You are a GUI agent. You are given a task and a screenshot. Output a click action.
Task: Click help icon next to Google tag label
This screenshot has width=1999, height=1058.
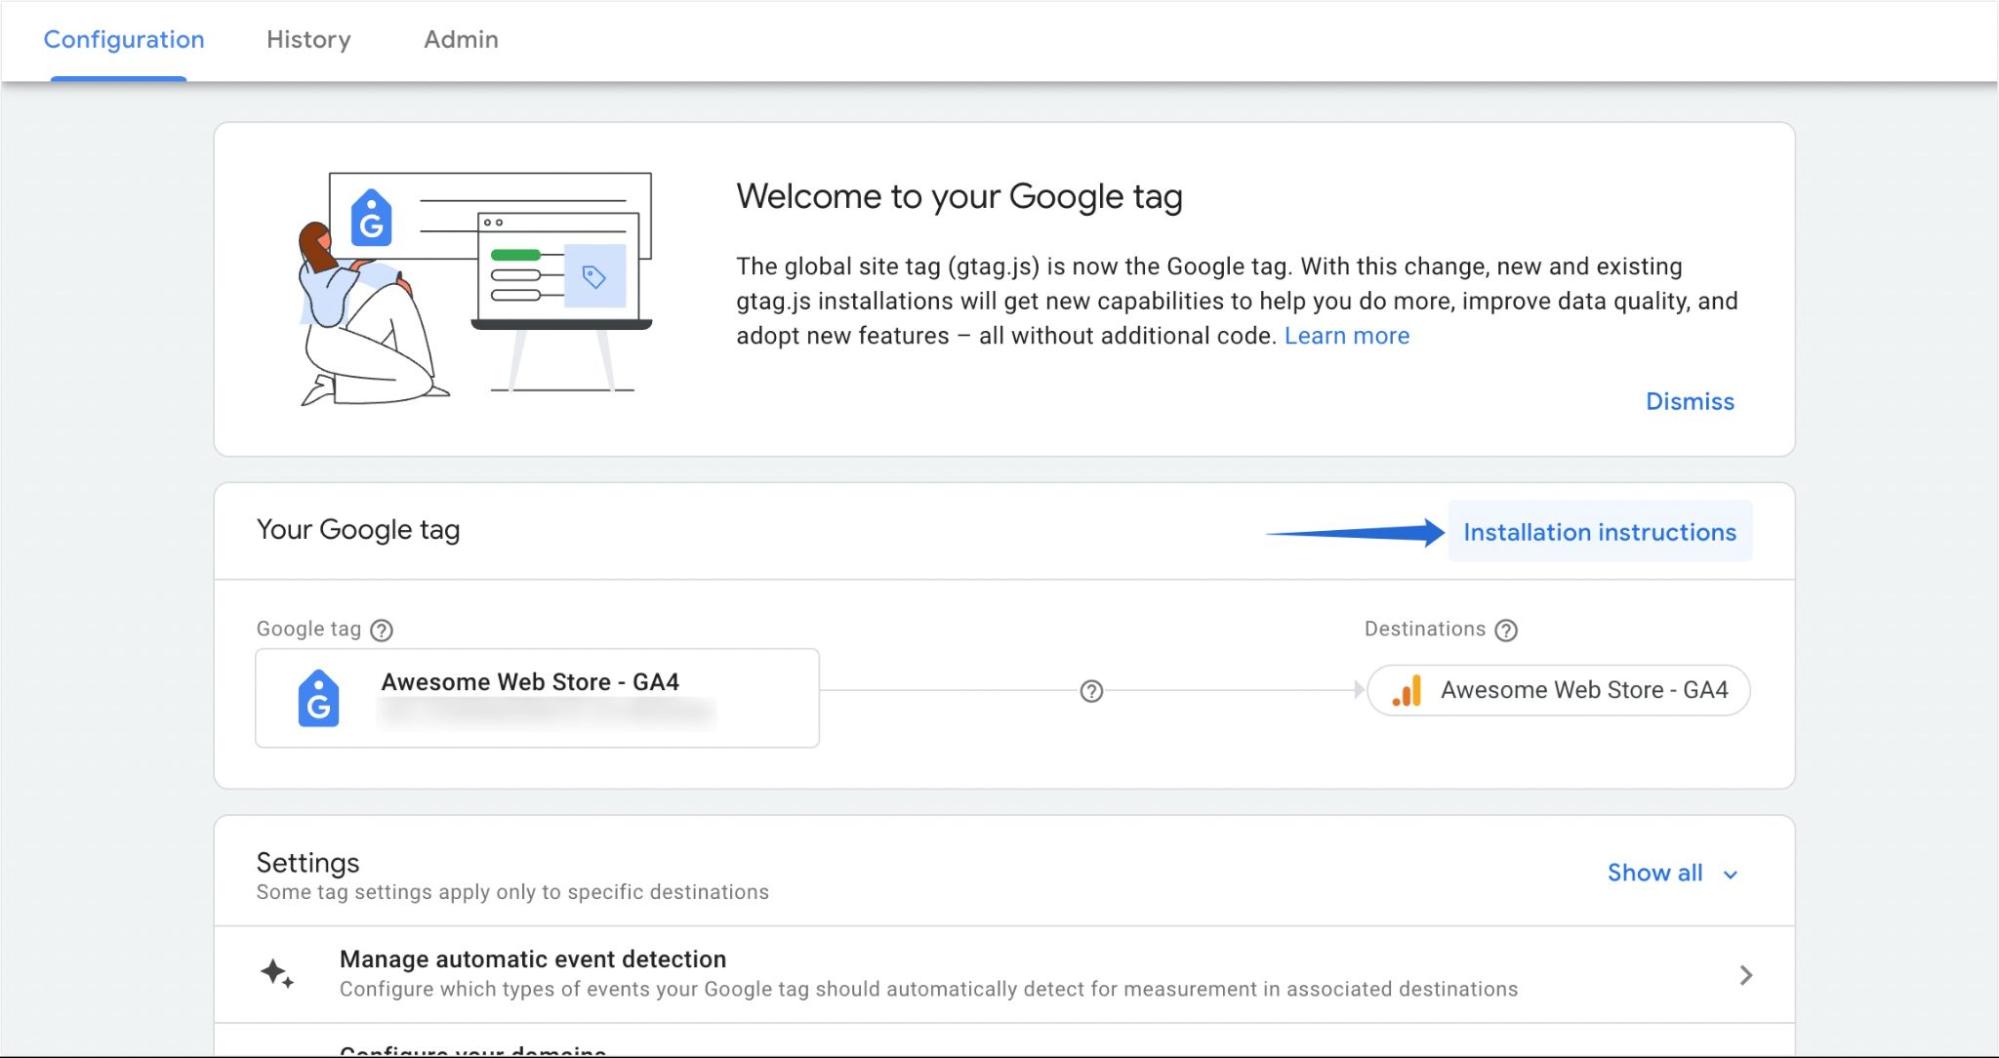pos(381,630)
